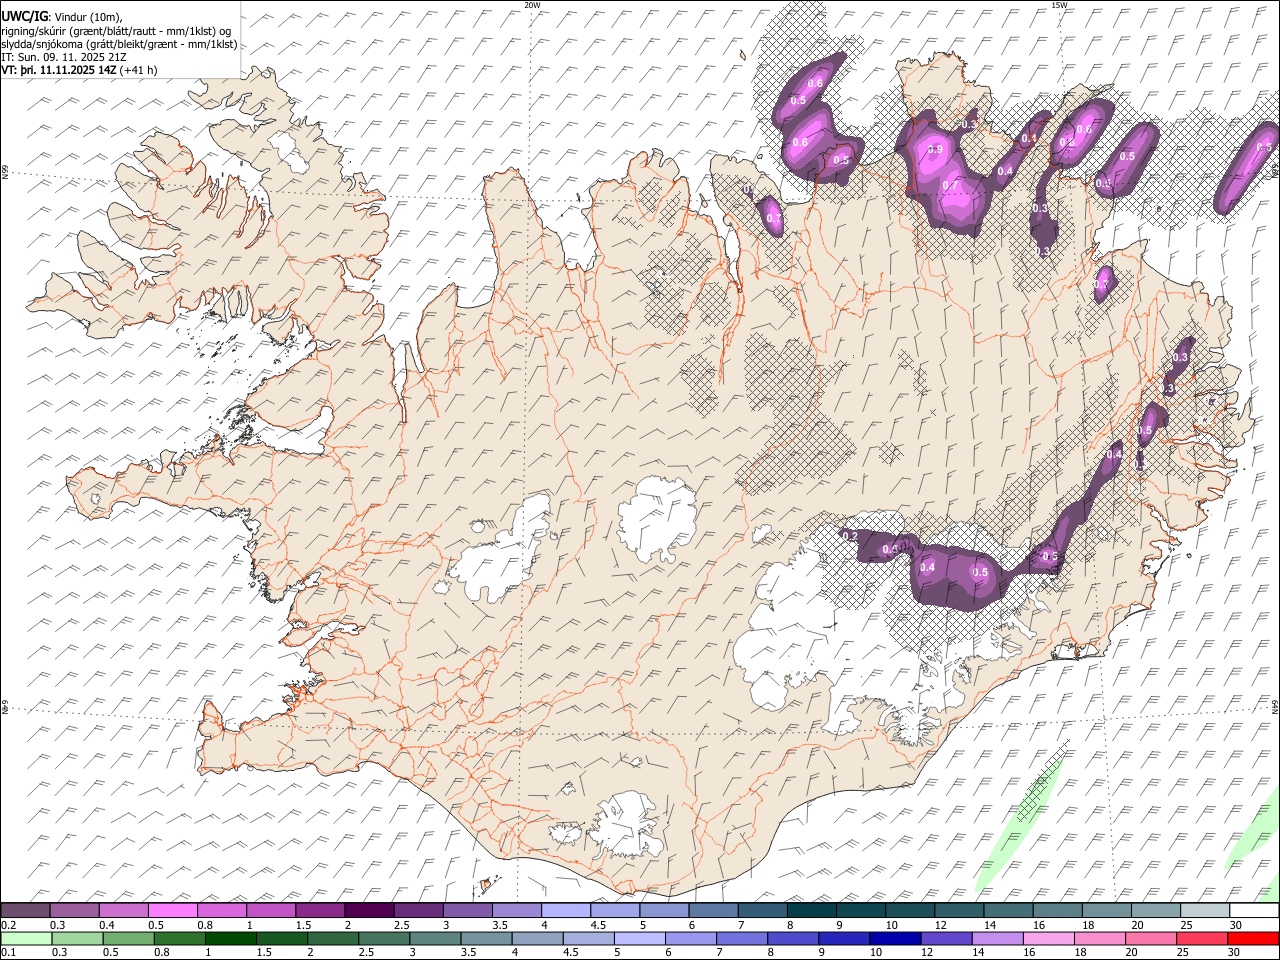This screenshot has height=960, width=1280.
Task: Select the rain legend swatch between 3 and 3.5
Action: point(436,938)
